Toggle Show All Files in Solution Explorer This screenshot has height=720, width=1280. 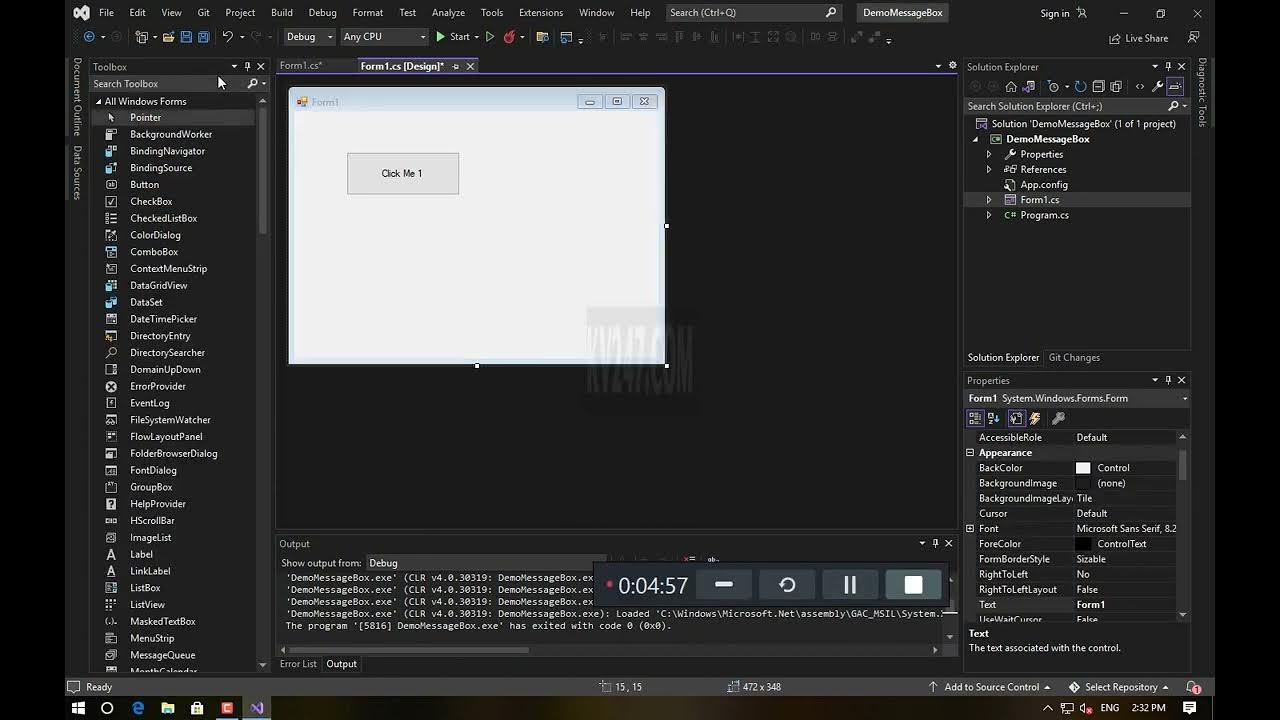pyautogui.click(x=1116, y=87)
